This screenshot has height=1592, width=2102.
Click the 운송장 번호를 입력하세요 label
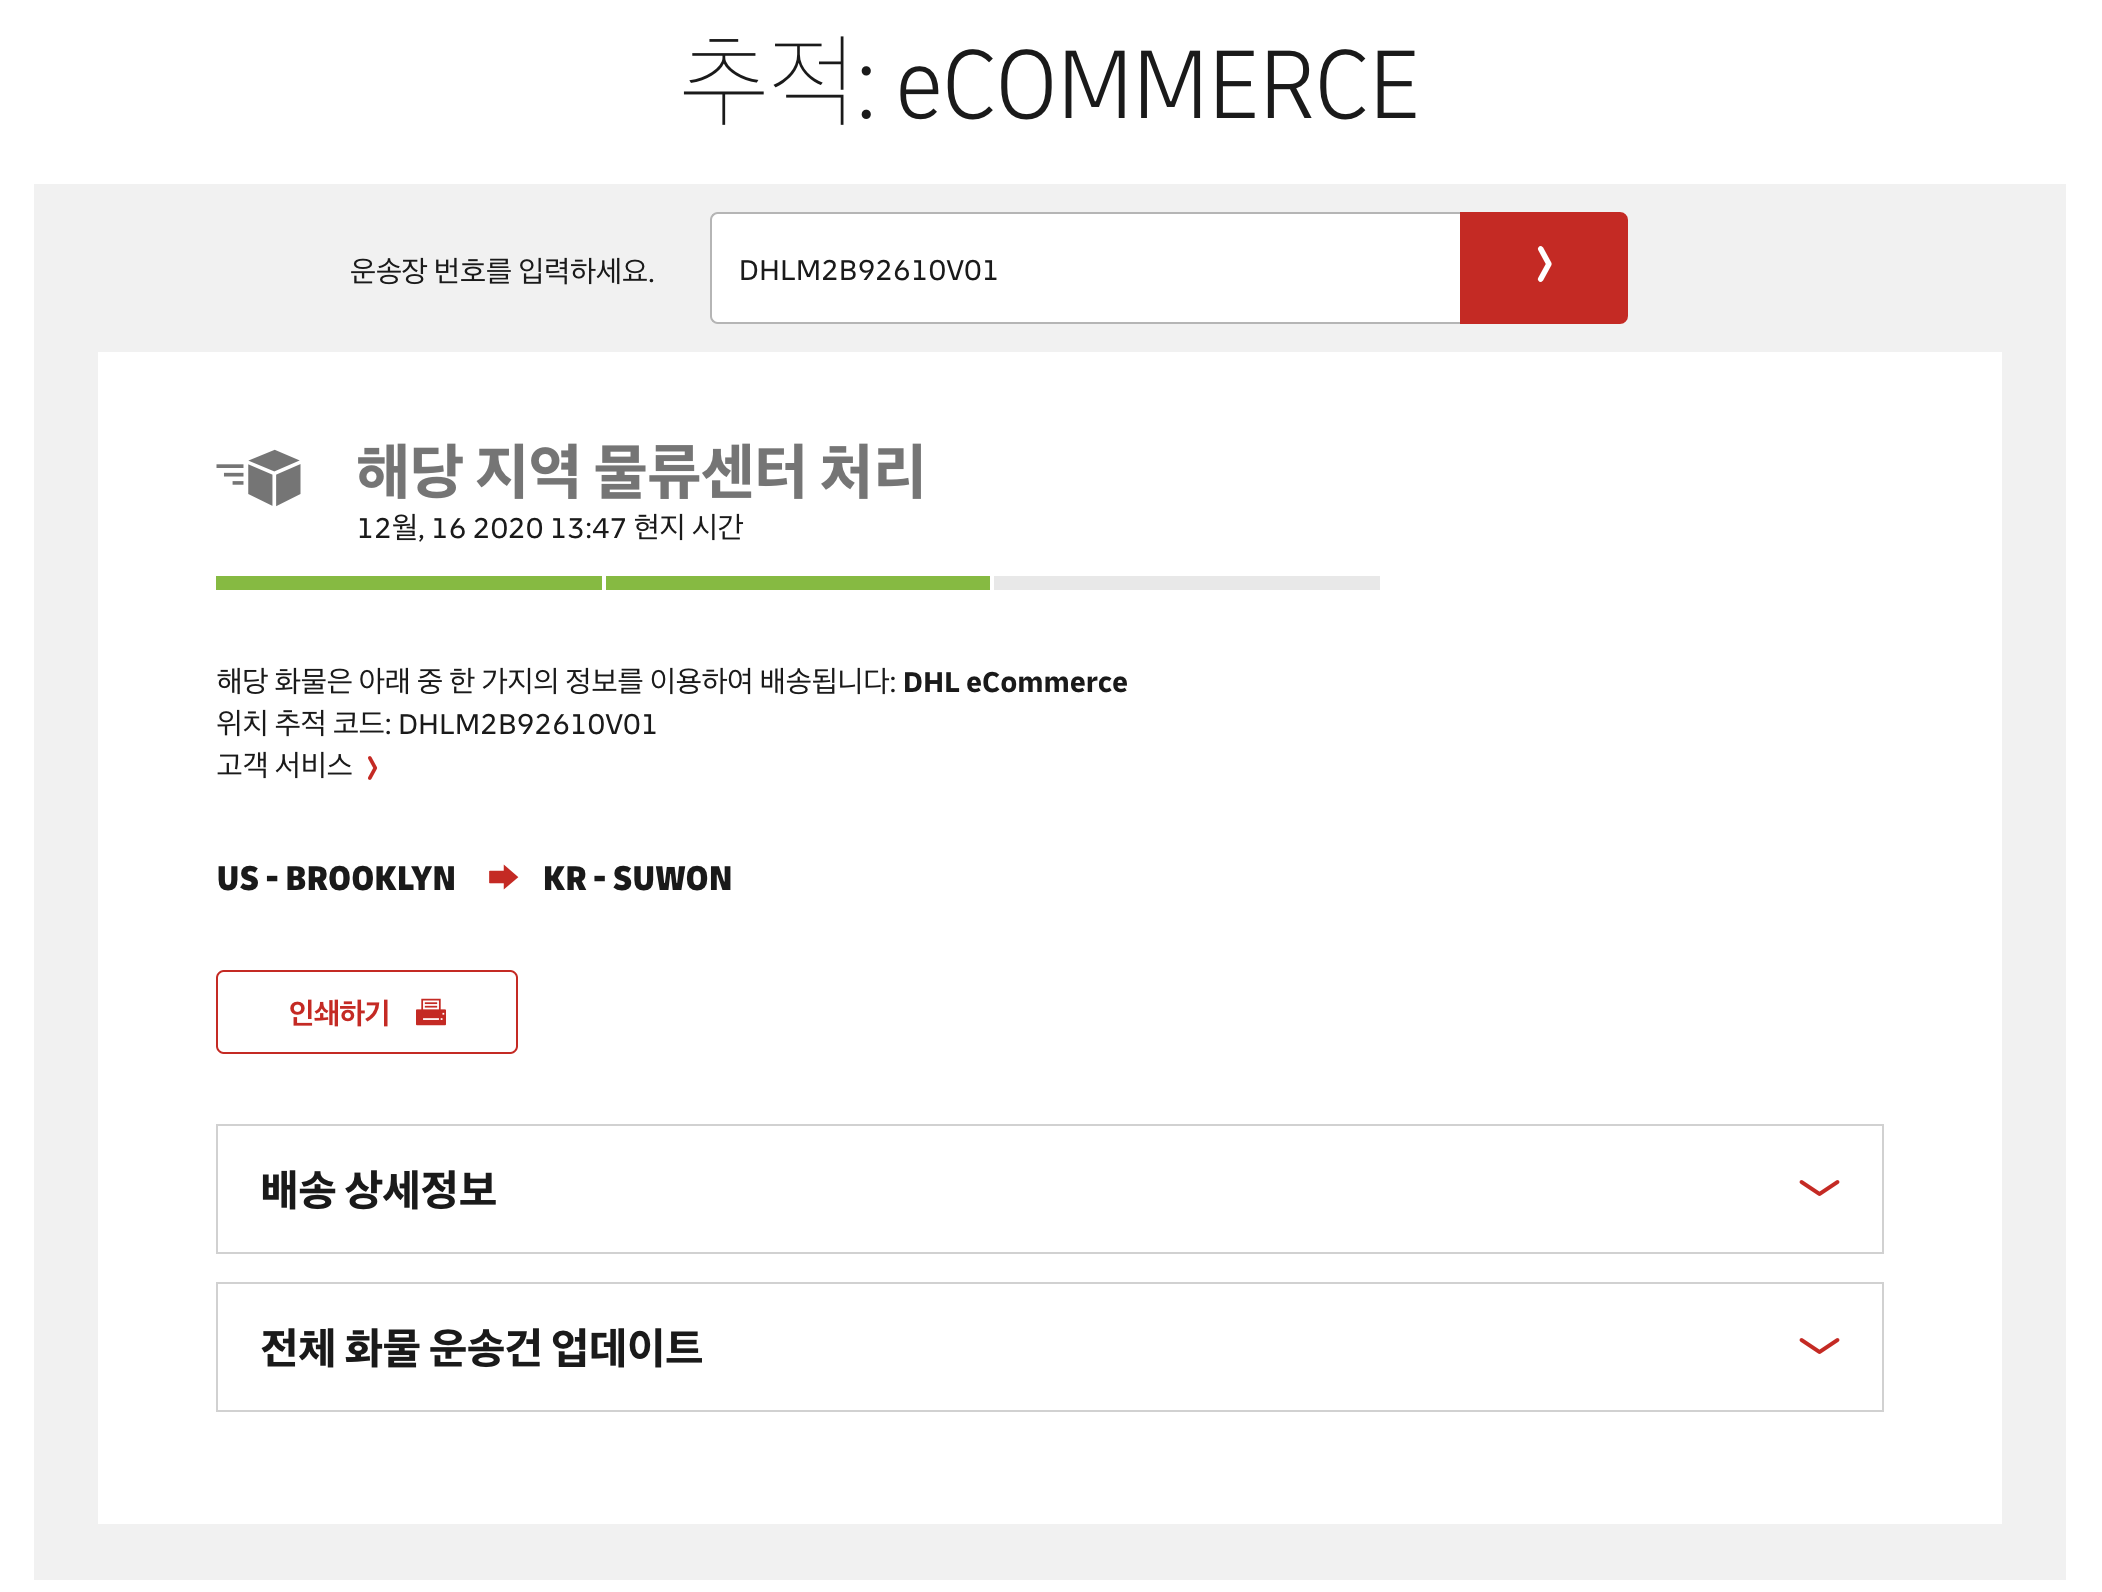[x=502, y=270]
